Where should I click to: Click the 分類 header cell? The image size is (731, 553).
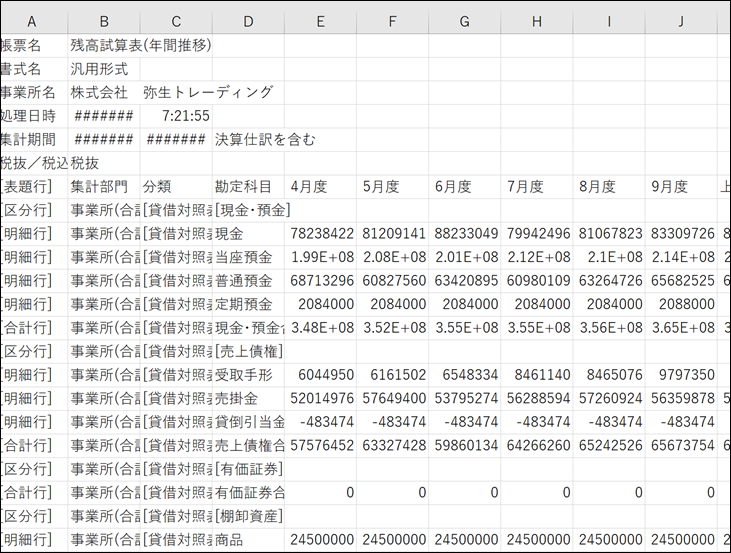176,187
